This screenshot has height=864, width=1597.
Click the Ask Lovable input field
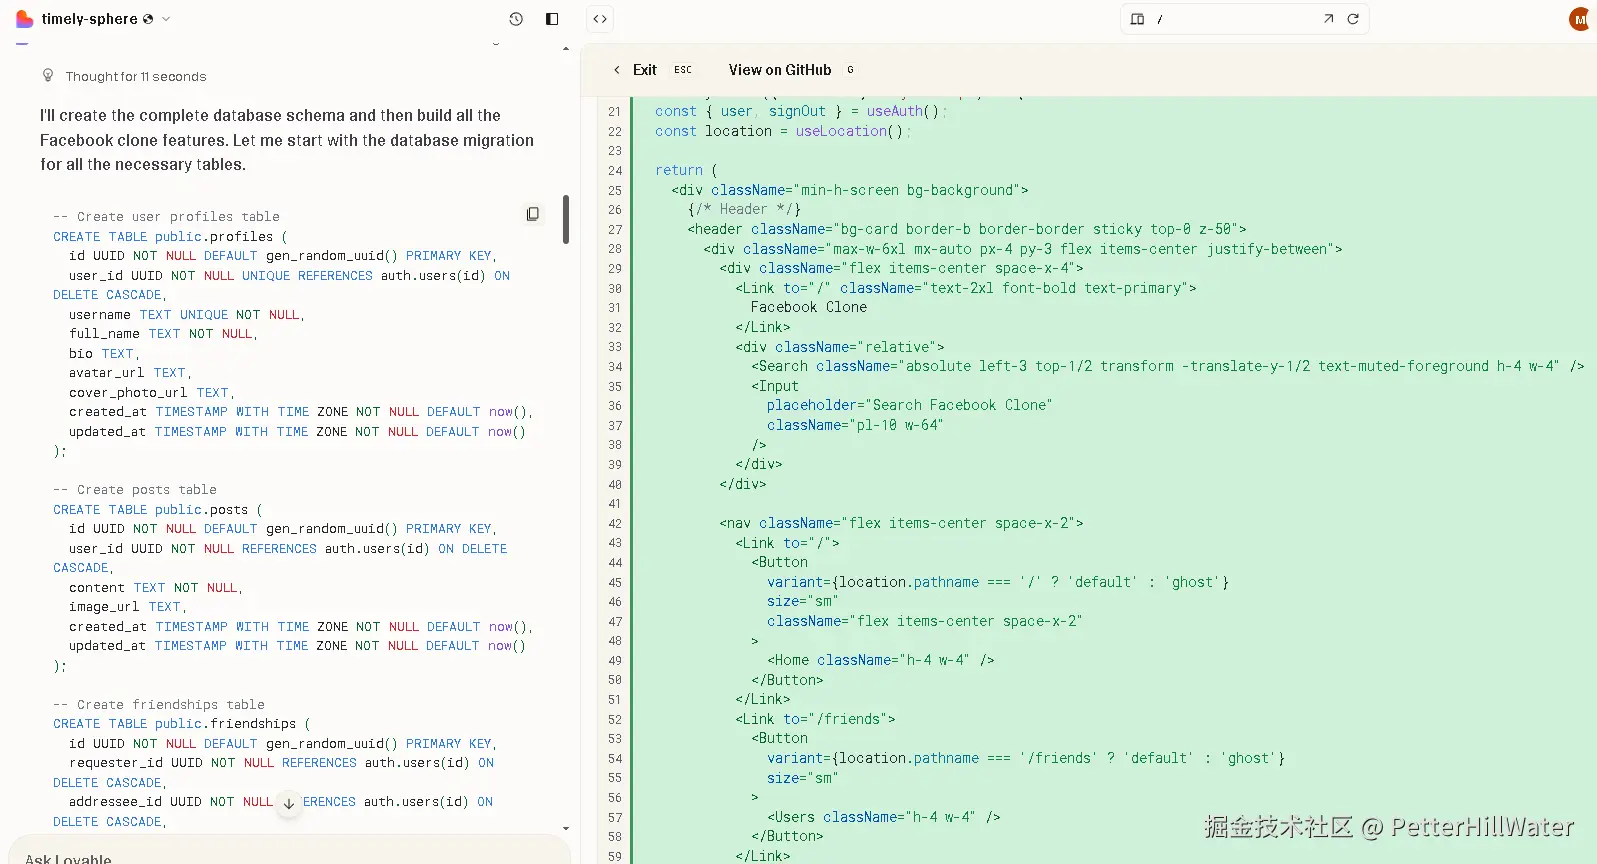tap(290, 856)
